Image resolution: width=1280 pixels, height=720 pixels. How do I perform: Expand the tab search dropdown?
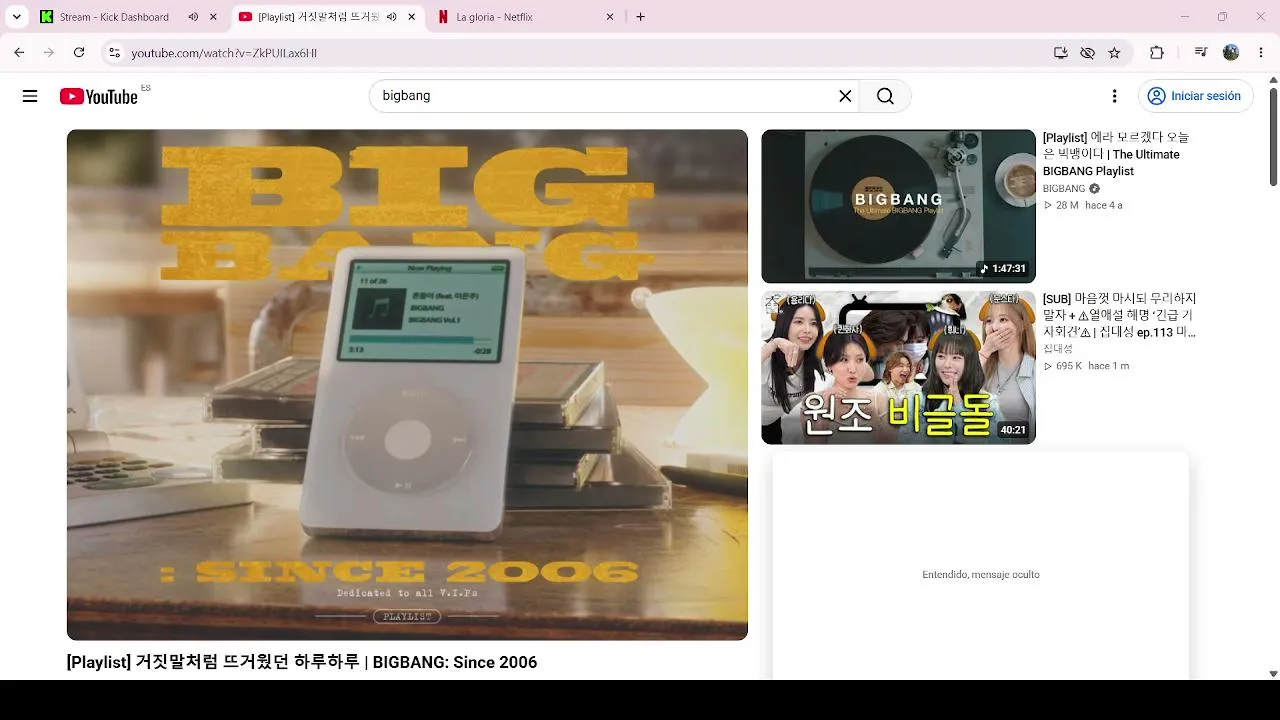[x=17, y=17]
